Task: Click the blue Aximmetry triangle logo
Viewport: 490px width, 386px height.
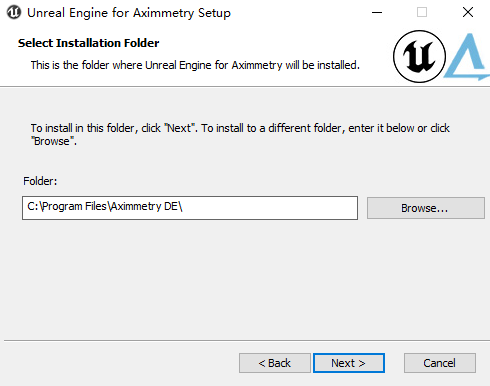Action: 467,57
